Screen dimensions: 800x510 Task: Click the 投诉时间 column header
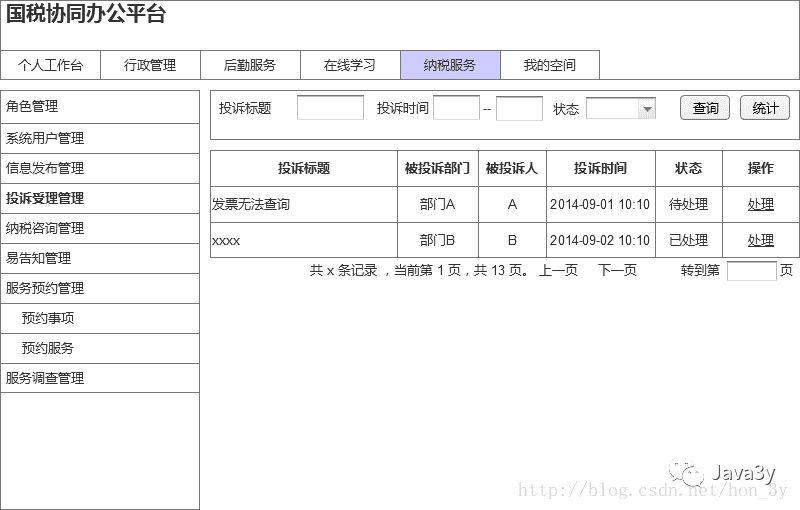(601, 168)
